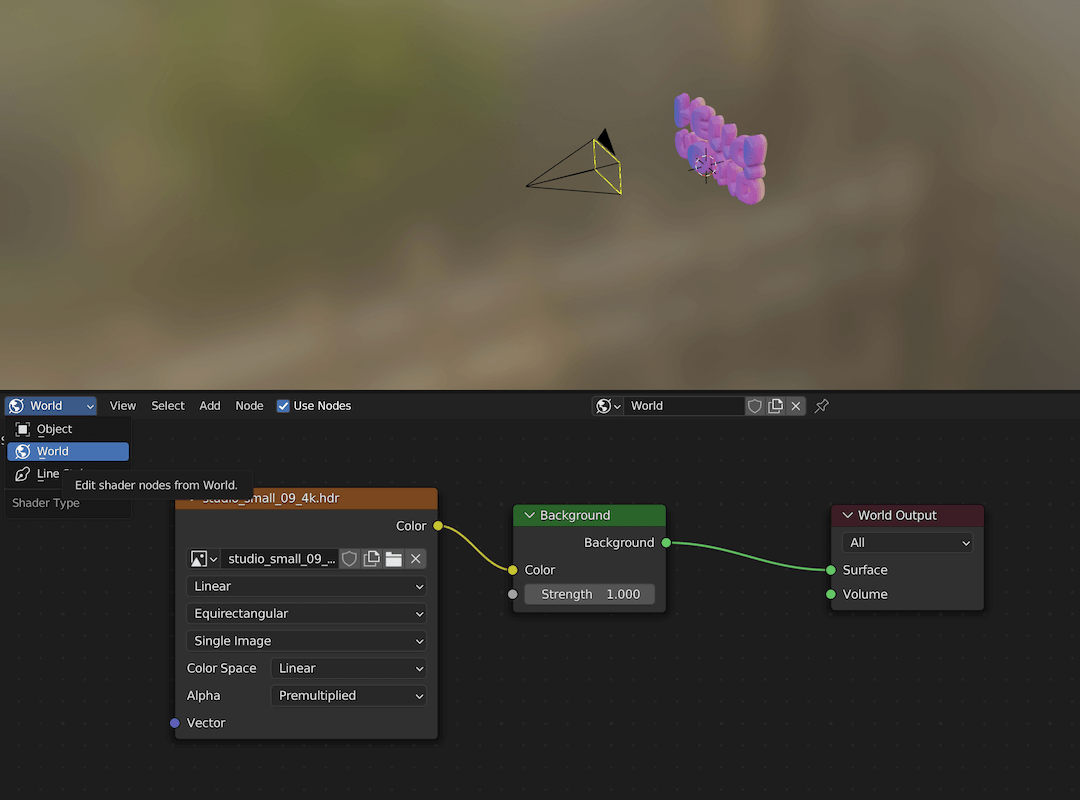Adjust the Strength value on the Background node

point(589,593)
